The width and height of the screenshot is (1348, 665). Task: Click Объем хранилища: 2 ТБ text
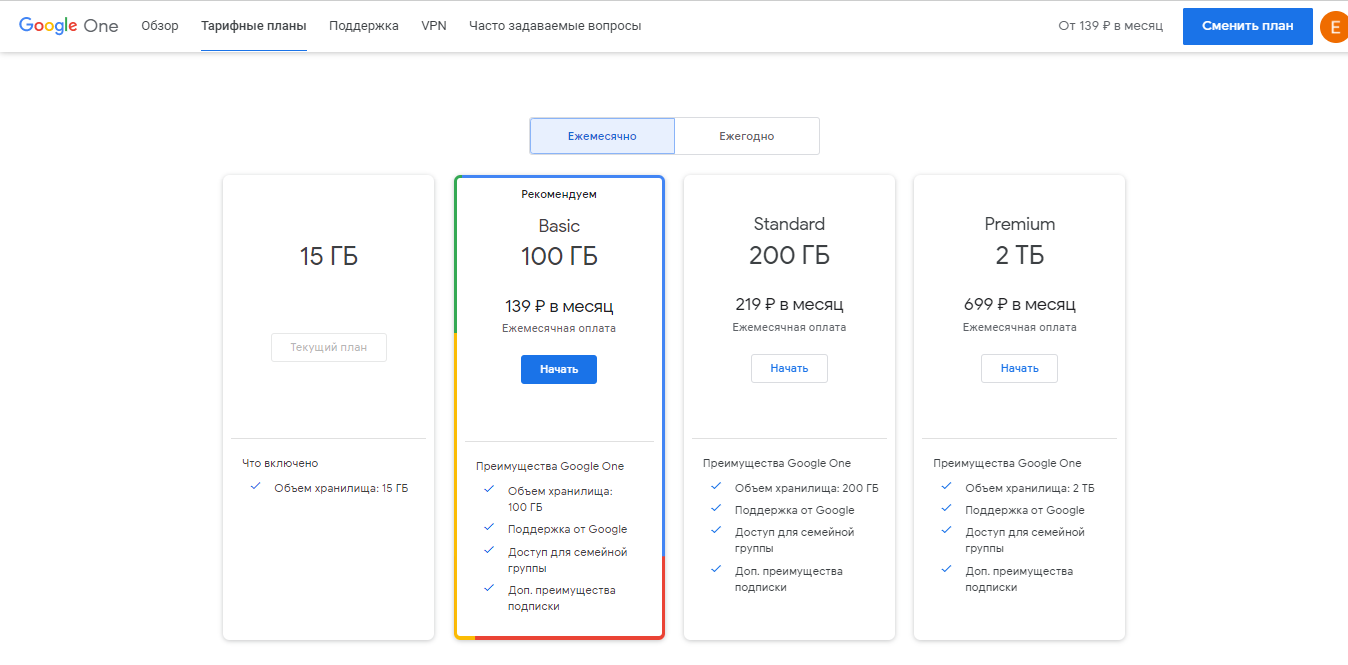[1030, 488]
